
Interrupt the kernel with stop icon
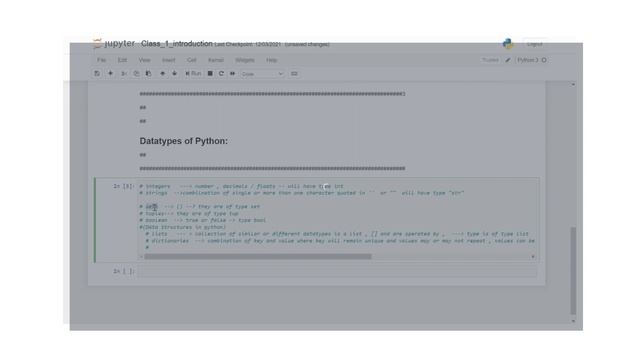pyautogui.click(x=210, y=73)
